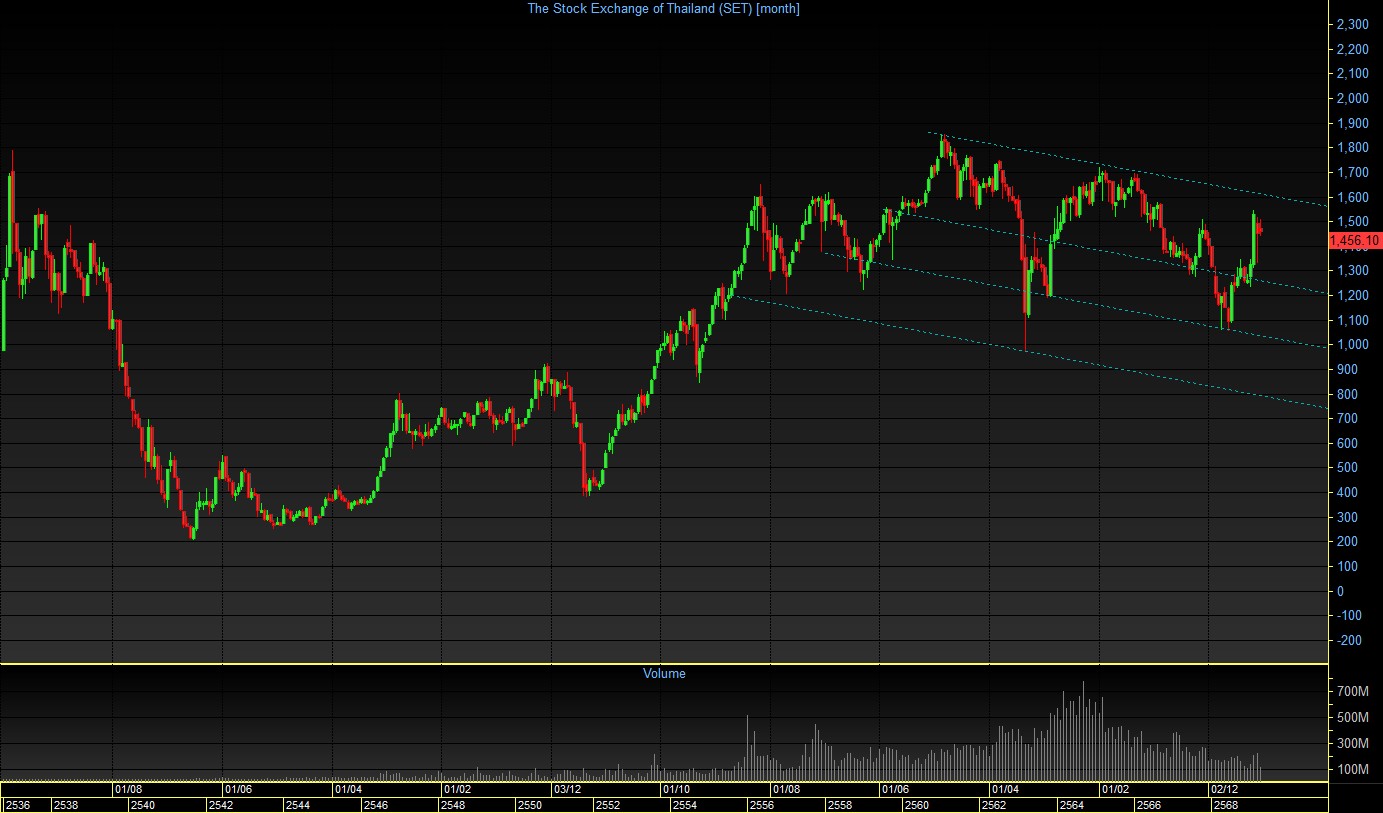Click the 2560 year label
Screen dimensions: 1383x813
[916, 805]
